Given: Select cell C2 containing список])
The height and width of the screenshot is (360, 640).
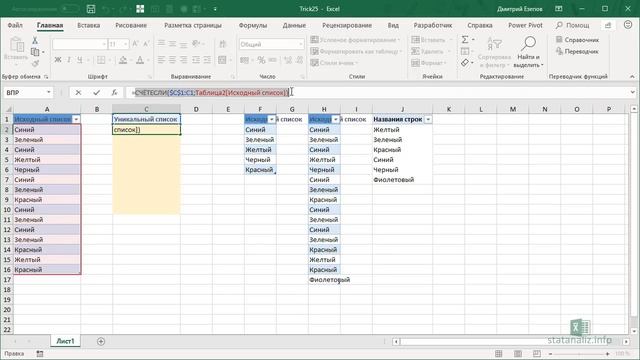Looking at the screenshot, I should (146, 130).
